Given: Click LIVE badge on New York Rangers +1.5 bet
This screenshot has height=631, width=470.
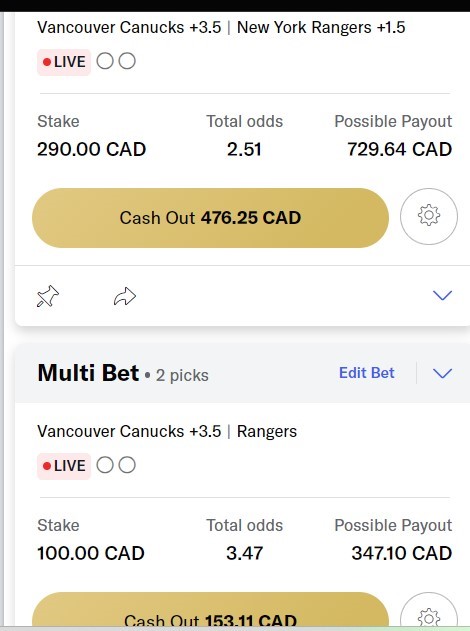Looking at the screenshot, I should [x=64, y=62].
